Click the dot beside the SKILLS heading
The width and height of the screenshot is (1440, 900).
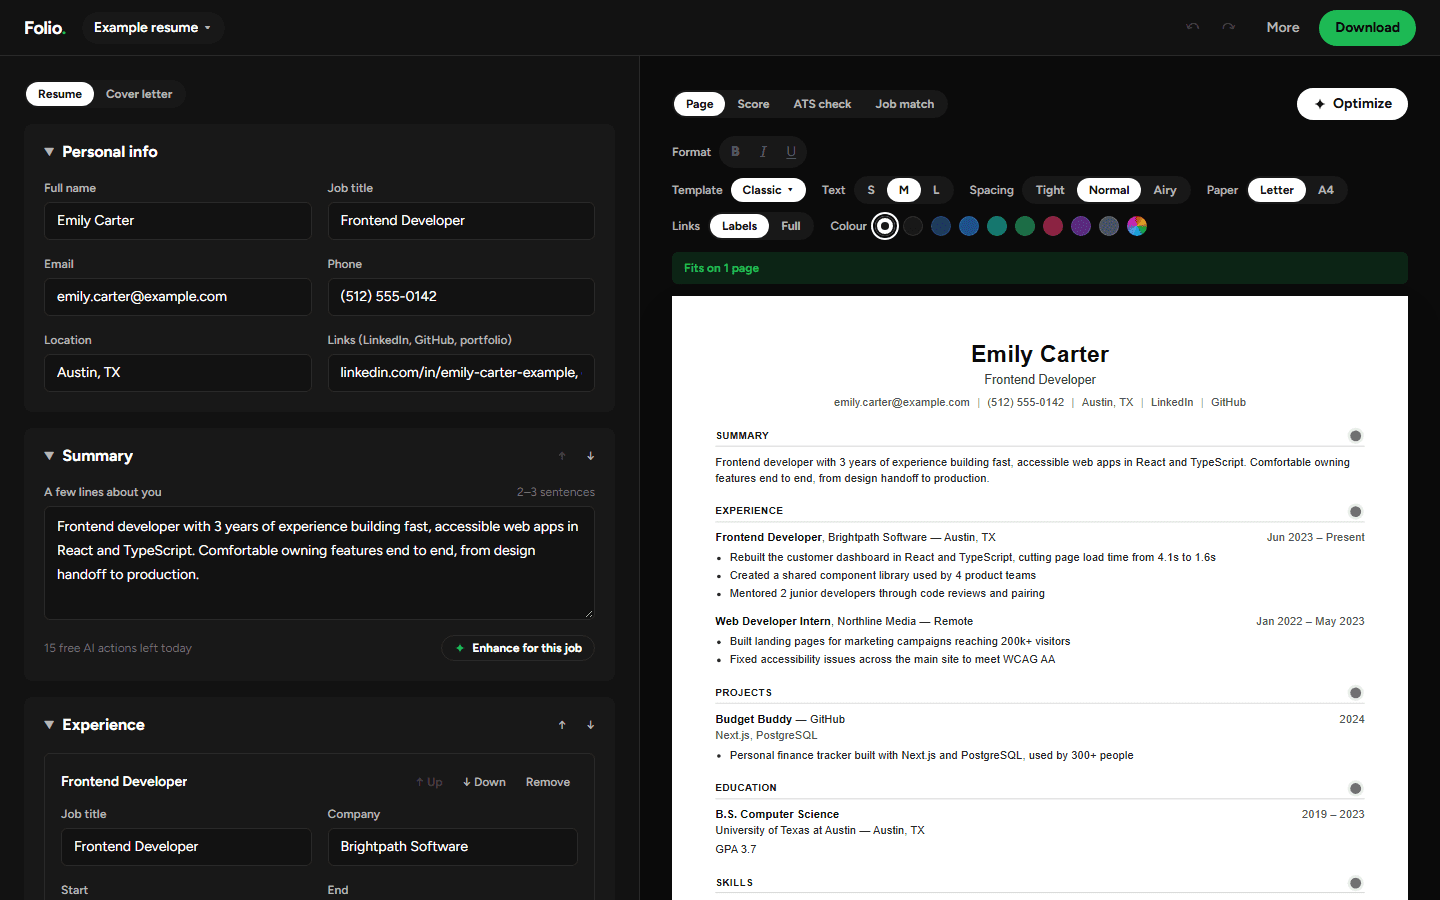[1356, 883]
